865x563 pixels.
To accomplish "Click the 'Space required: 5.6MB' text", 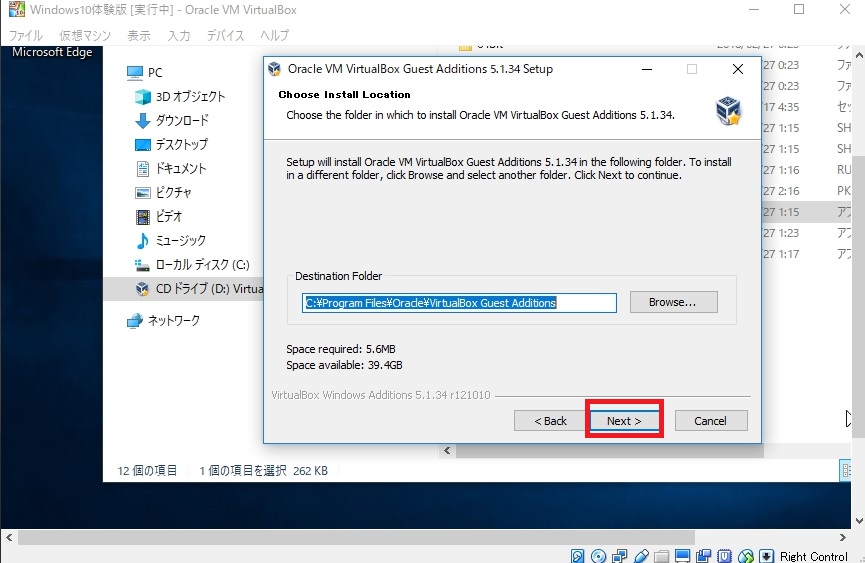I will coord(340,349).
